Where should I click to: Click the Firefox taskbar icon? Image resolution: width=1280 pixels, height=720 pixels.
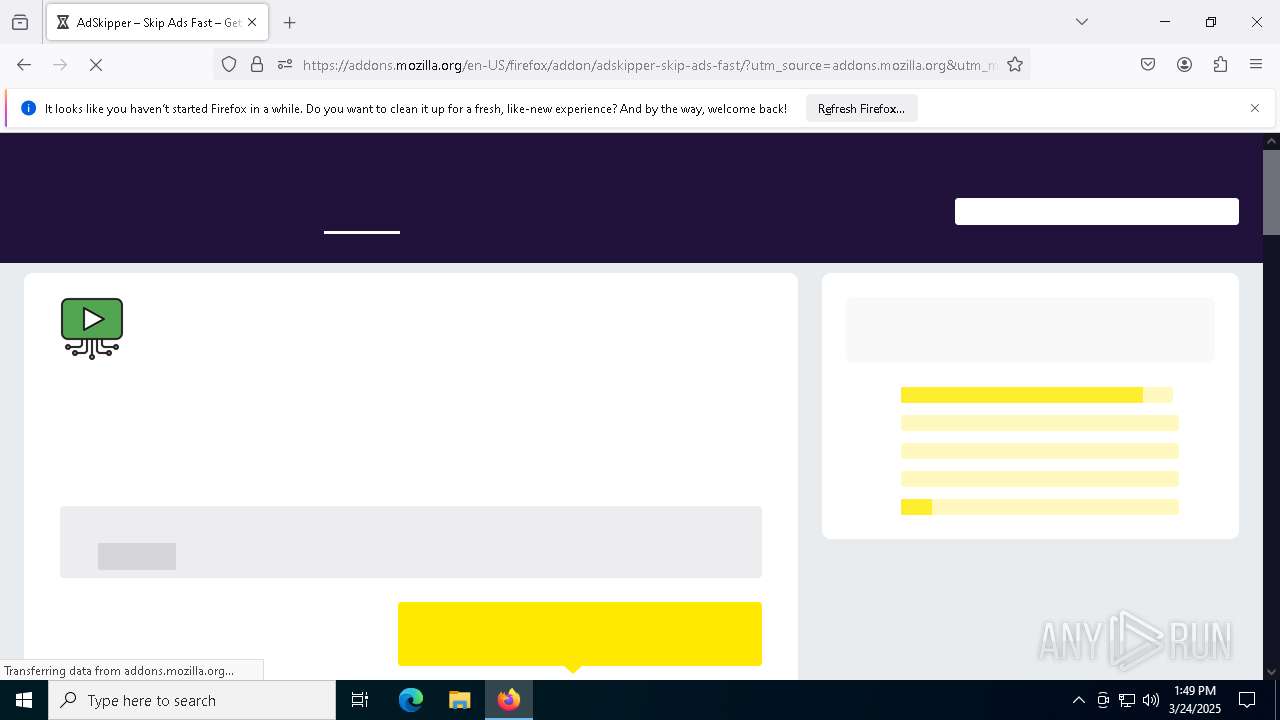509,700
